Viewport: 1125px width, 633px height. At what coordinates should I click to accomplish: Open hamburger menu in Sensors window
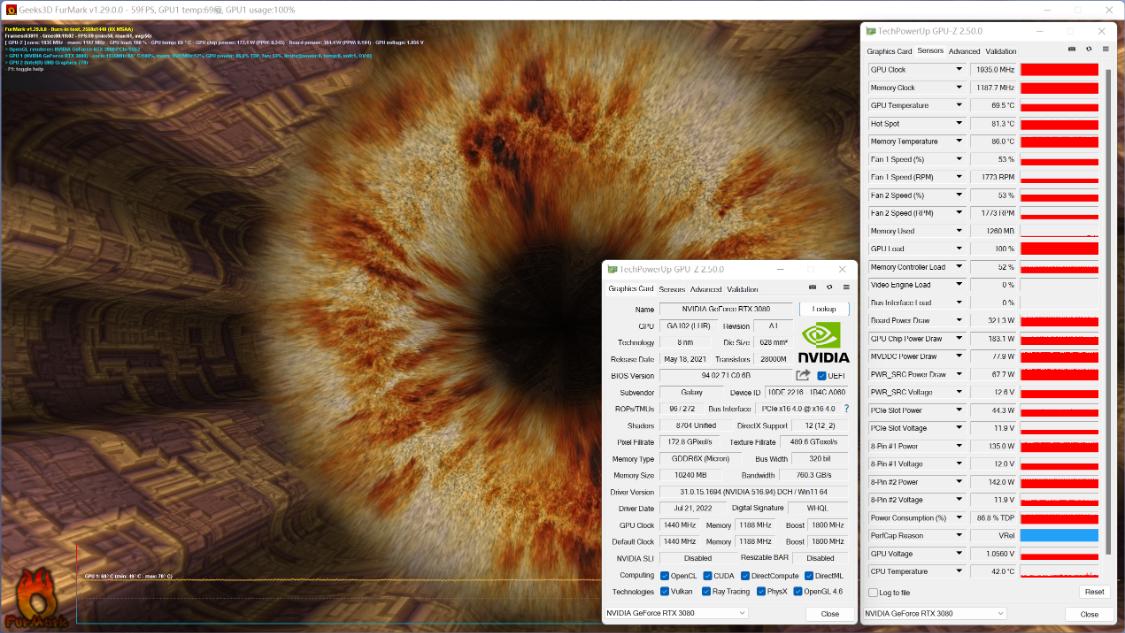(1105, 49)
